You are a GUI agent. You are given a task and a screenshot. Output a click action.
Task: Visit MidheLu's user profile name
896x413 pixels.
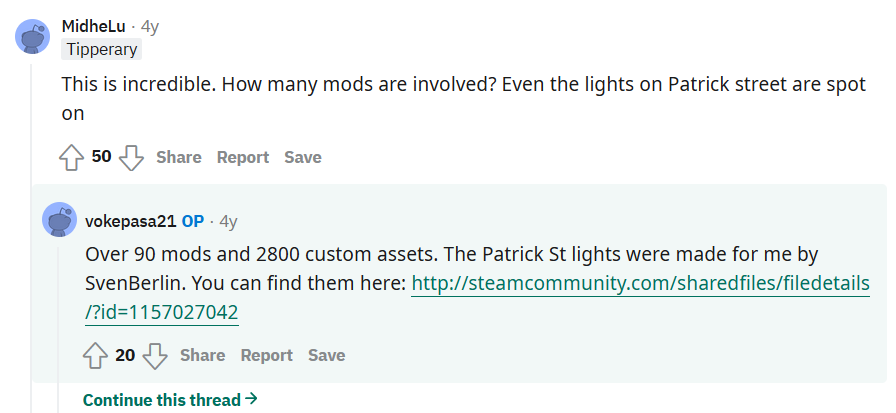coord(93,25)
